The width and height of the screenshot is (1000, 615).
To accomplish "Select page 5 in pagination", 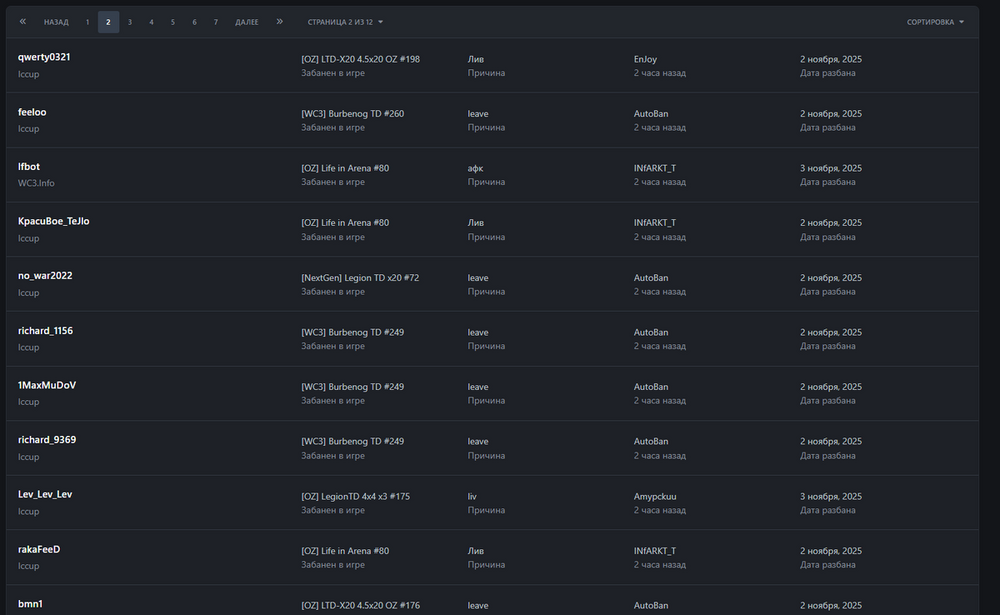I will [x=172, y=22].
